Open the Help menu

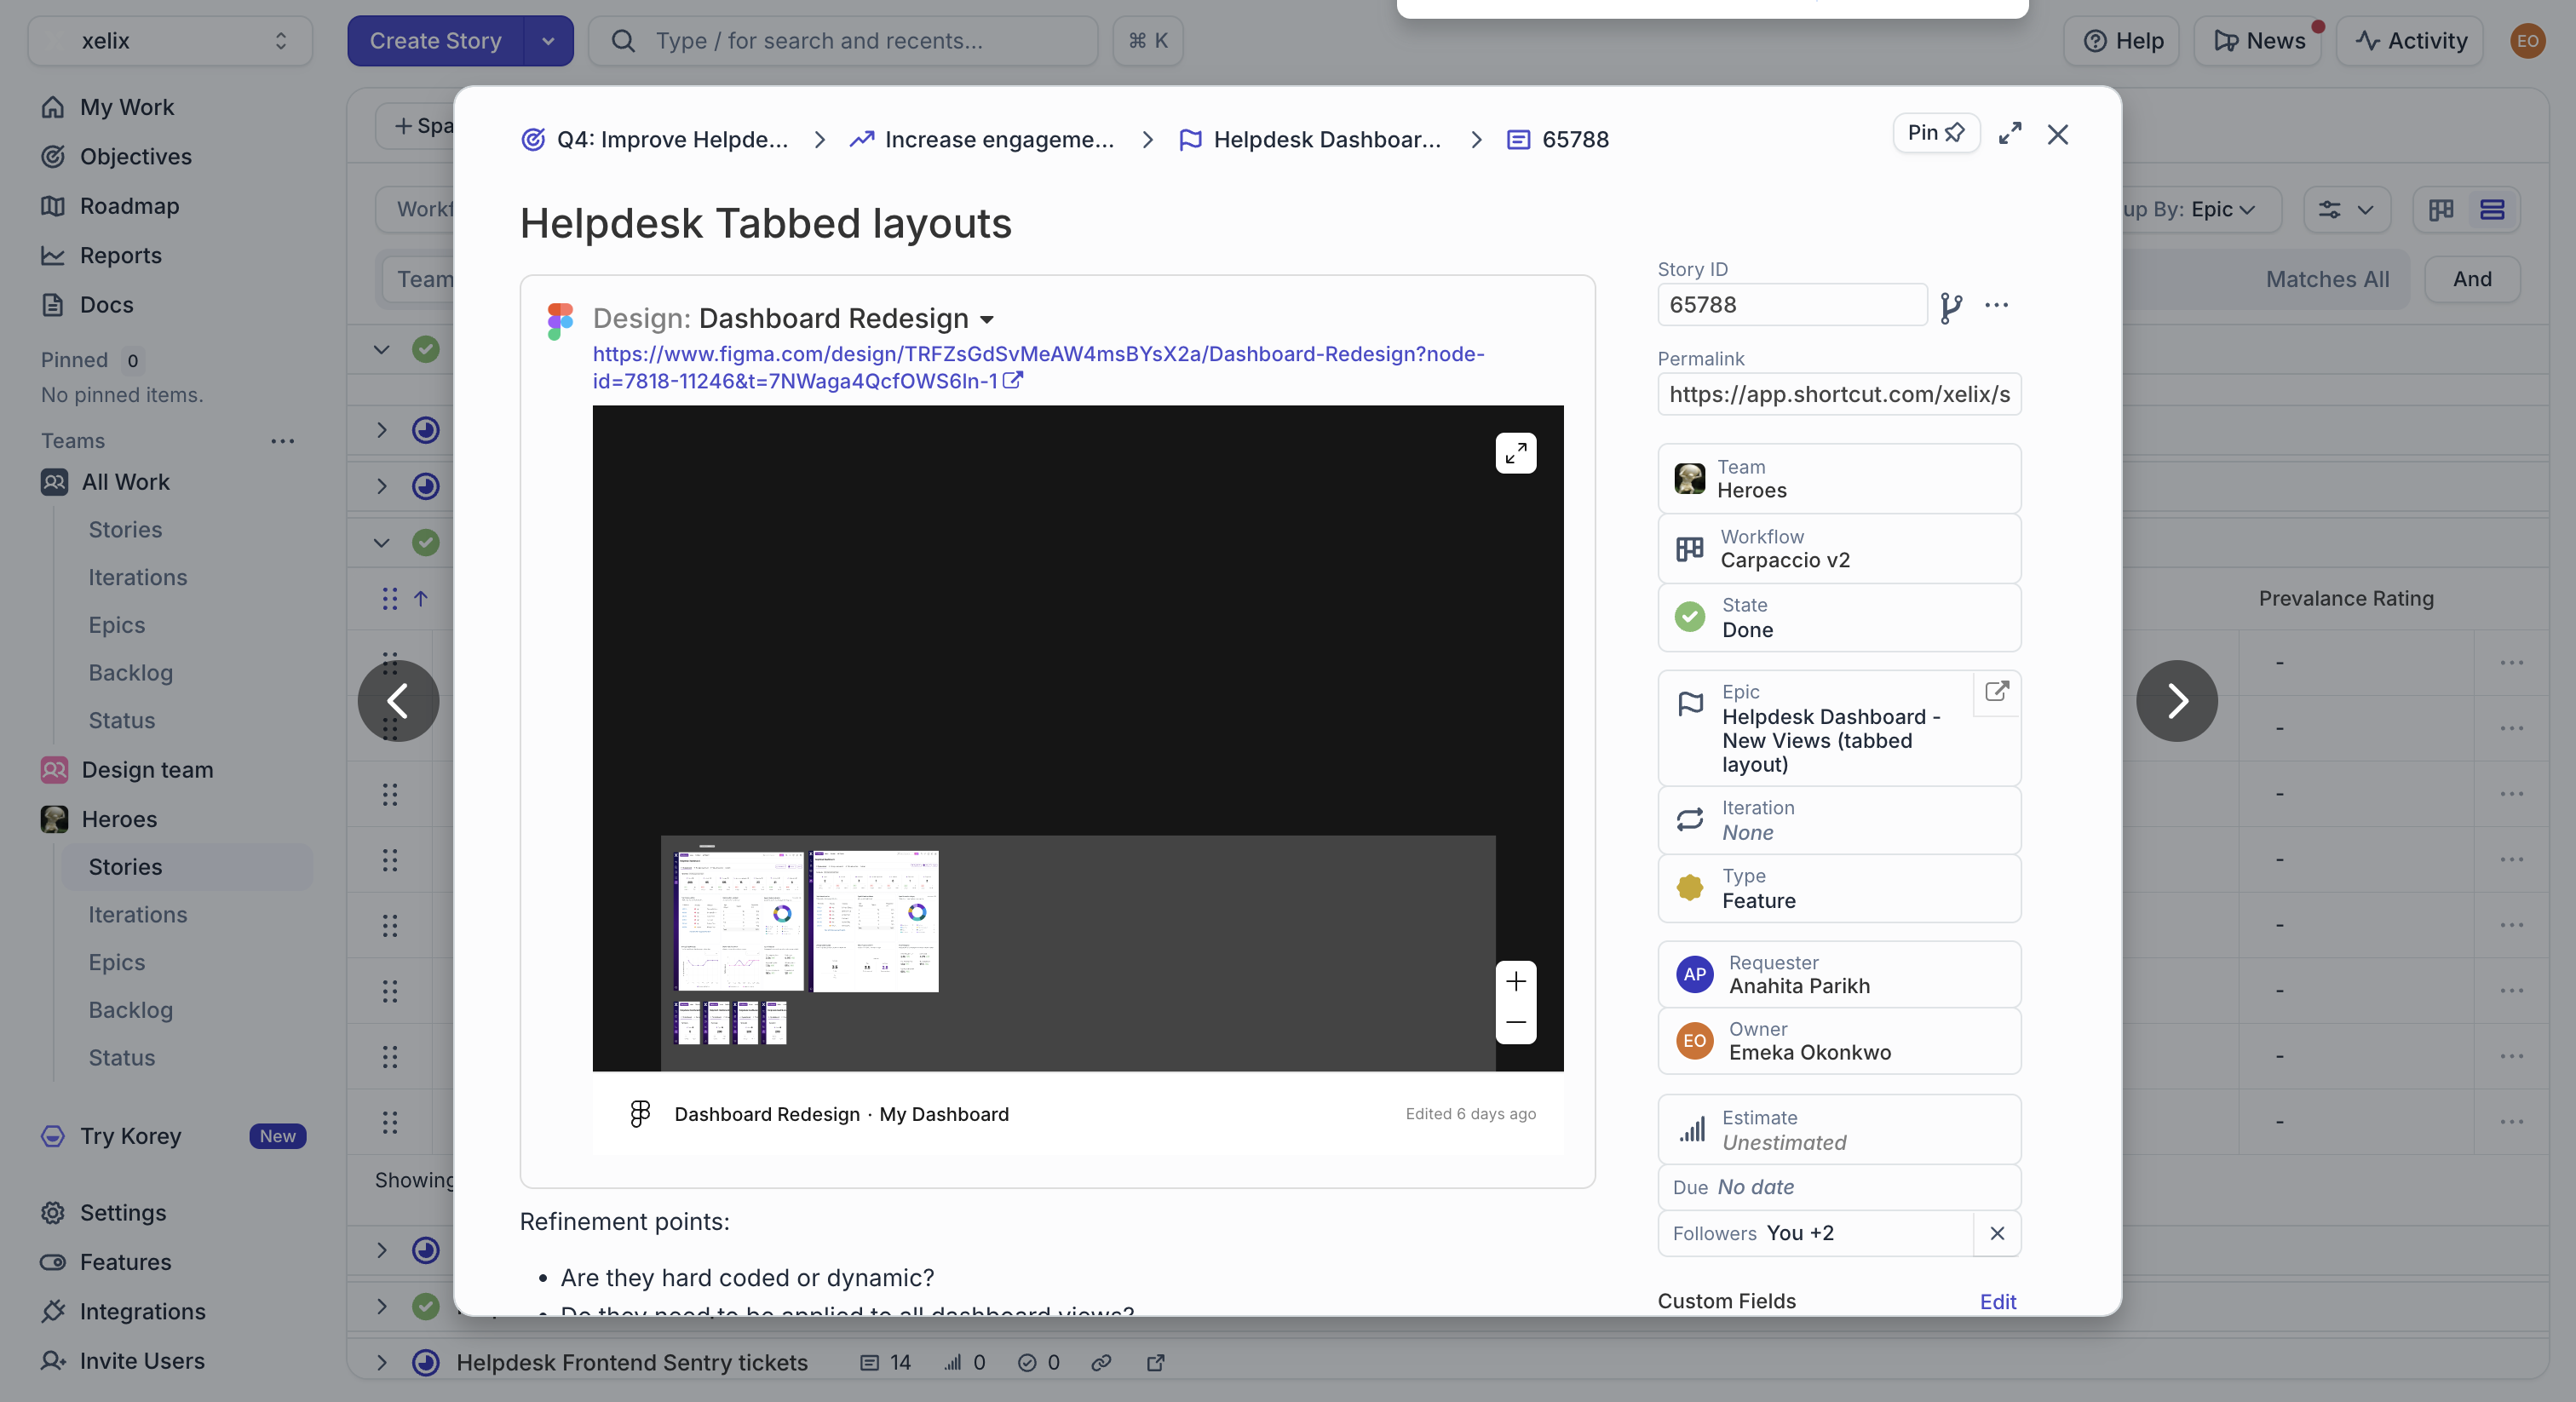[2122, 41]
